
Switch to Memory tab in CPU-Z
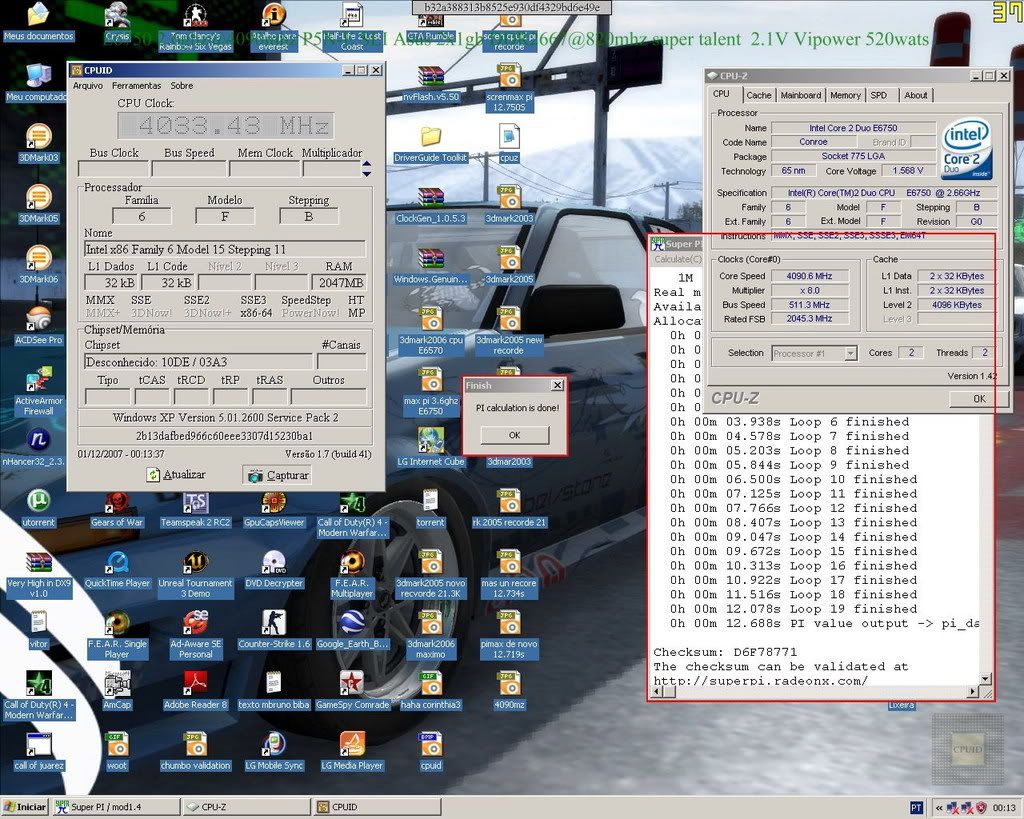tap(845, 95)
